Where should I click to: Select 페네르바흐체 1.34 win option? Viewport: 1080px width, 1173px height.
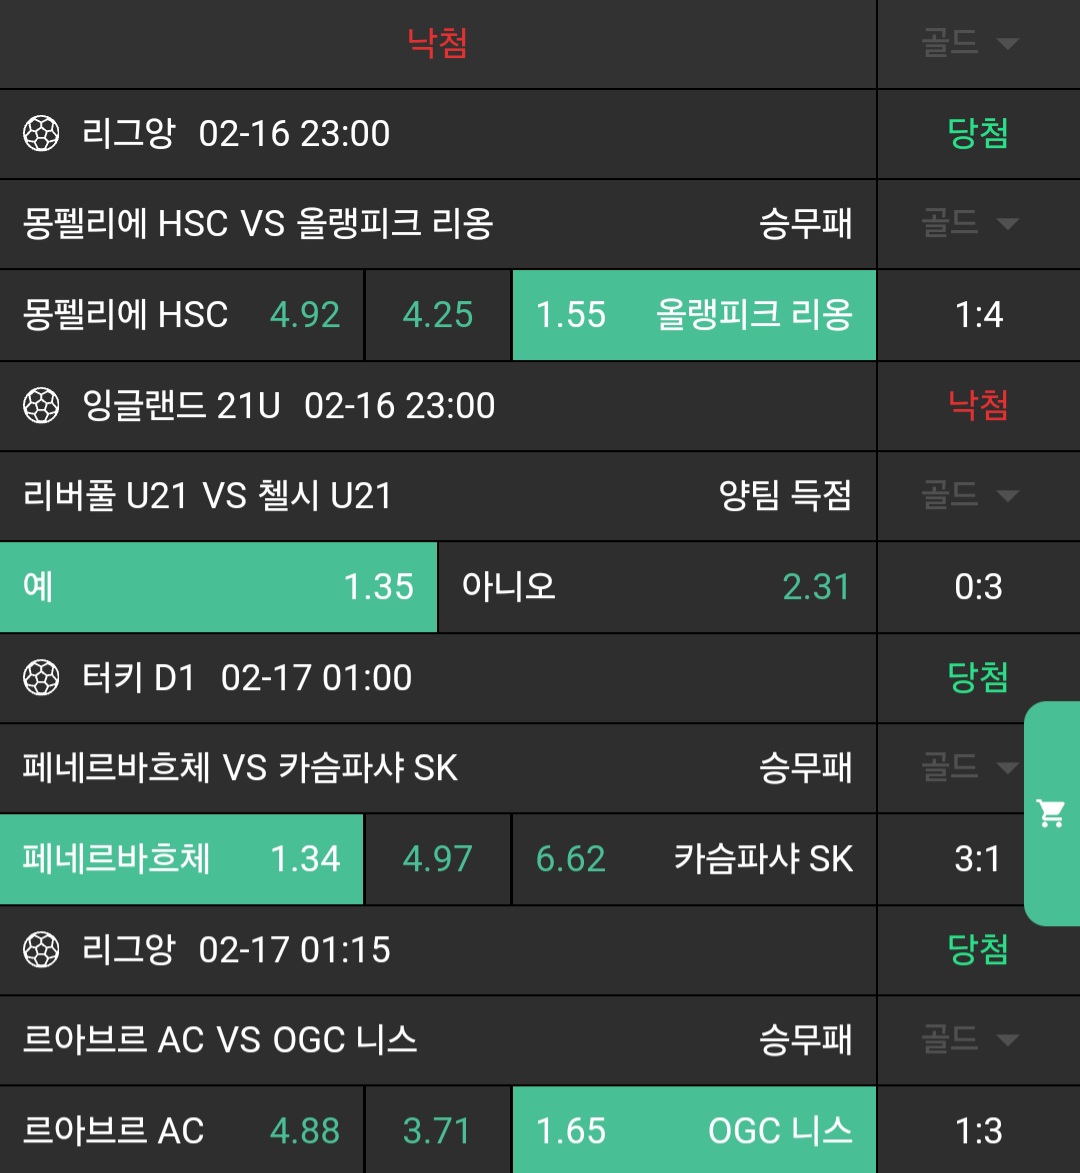tap(181, 859)
